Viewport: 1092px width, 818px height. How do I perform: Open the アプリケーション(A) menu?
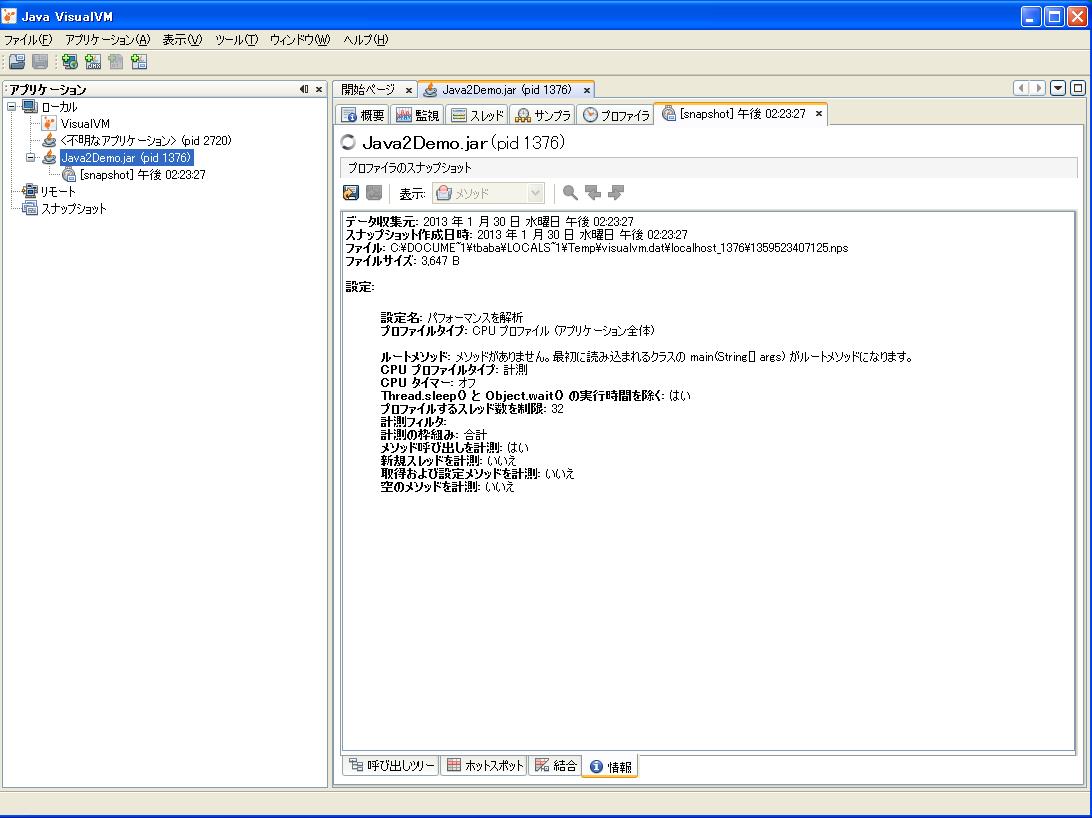pos(107,40)
